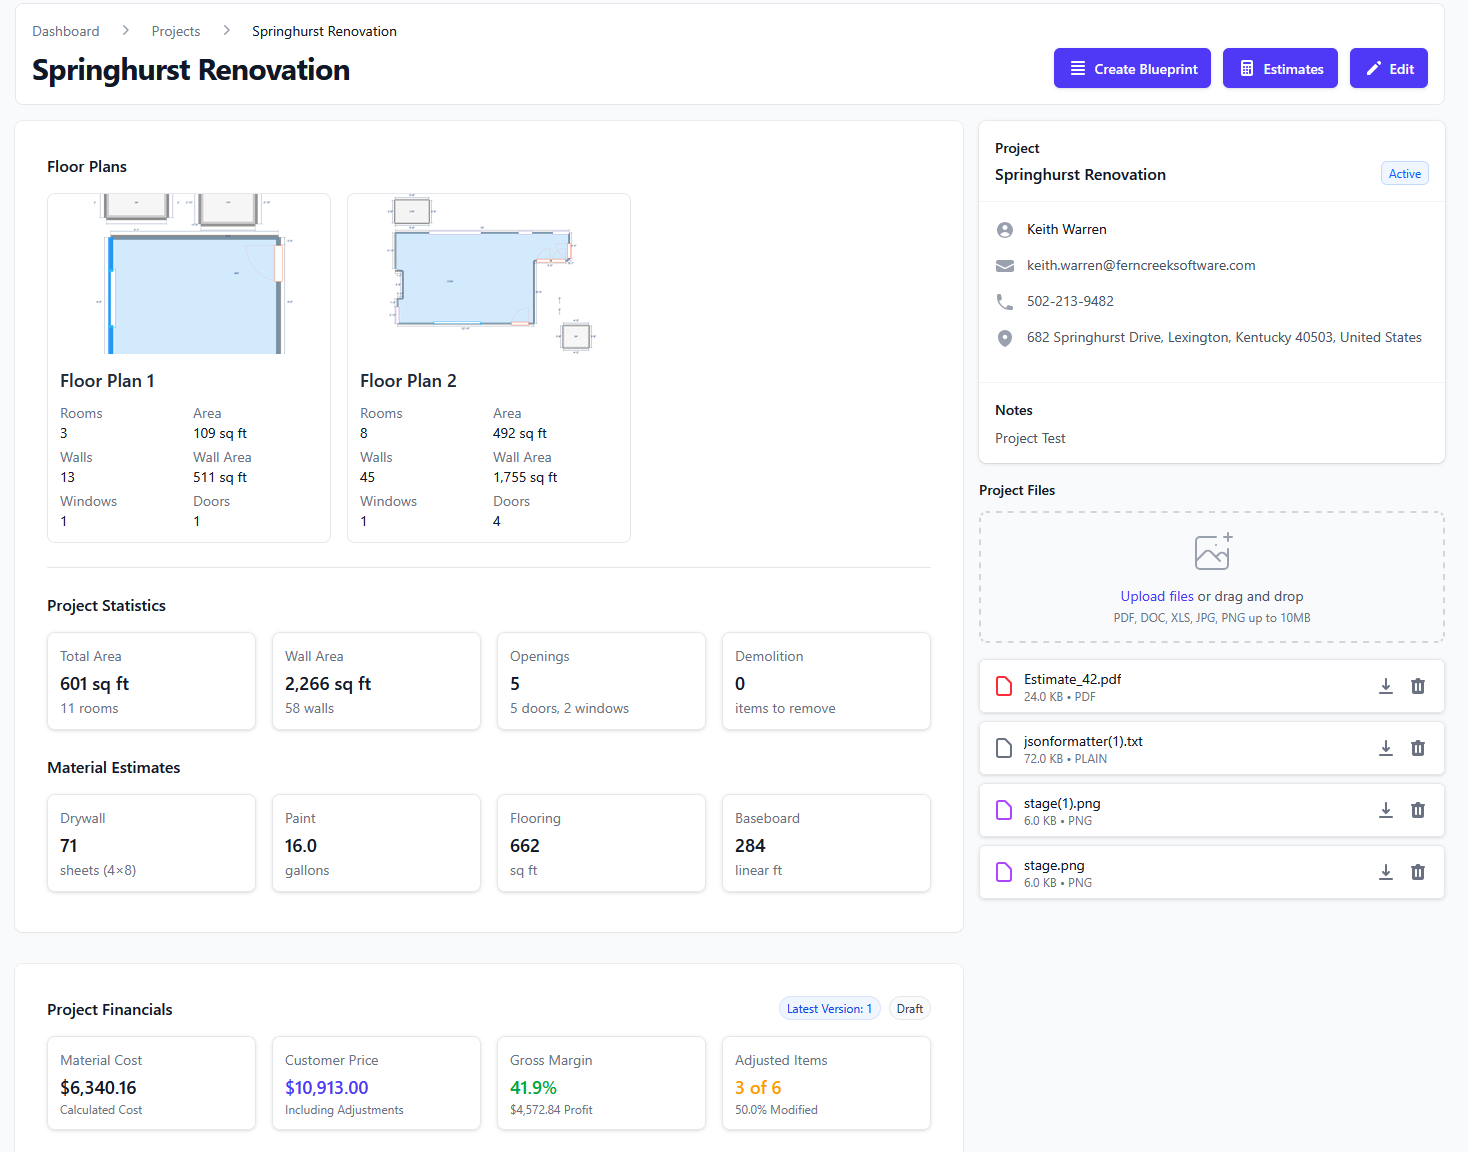This screenshot has height=1152, width=1468.
Task: Open the Create Blueprint button
Action: (1132, 68)
